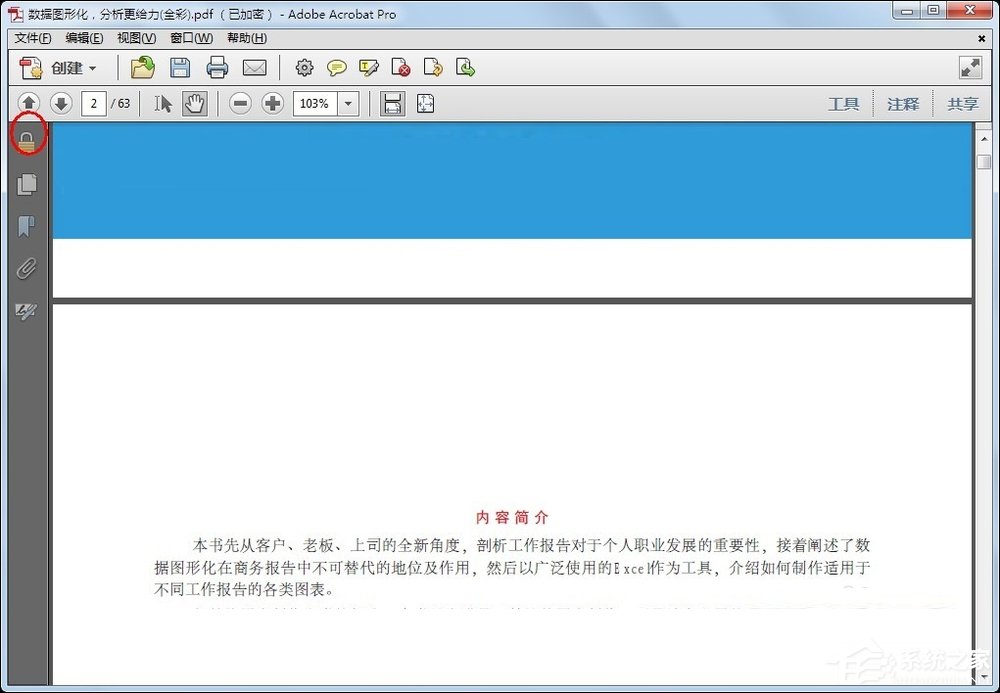Viewport: 1000px width, 693px height.
Task: Select the Selection arrow tool
Action: [163, 103]
